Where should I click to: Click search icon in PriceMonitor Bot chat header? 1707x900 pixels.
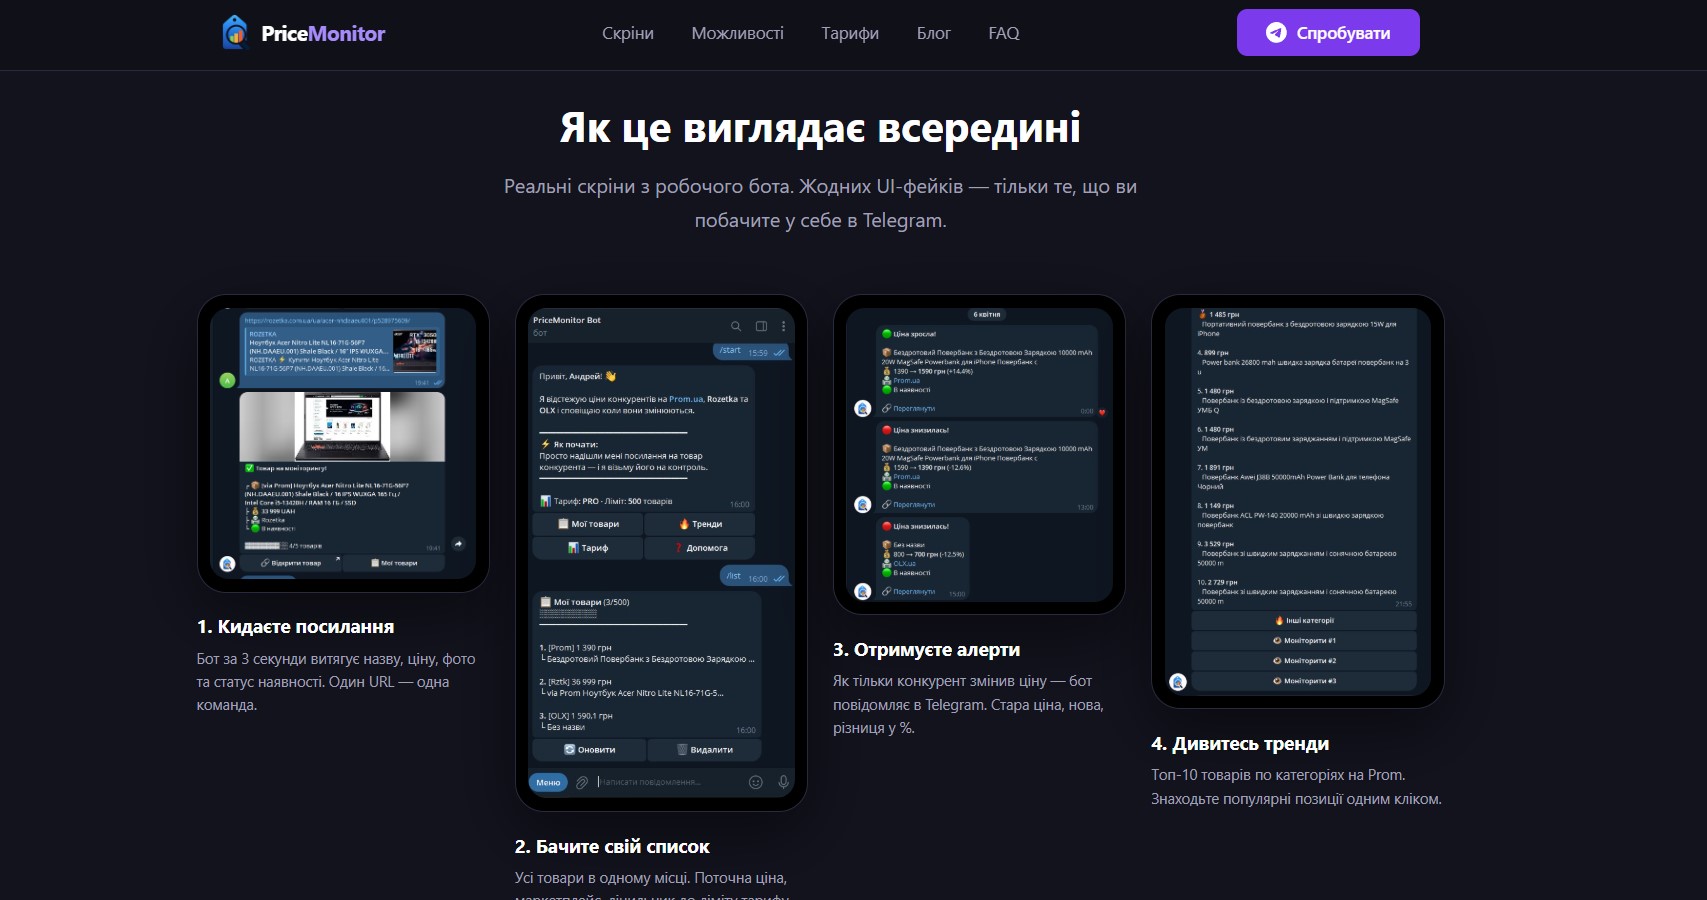coord(736,326)
